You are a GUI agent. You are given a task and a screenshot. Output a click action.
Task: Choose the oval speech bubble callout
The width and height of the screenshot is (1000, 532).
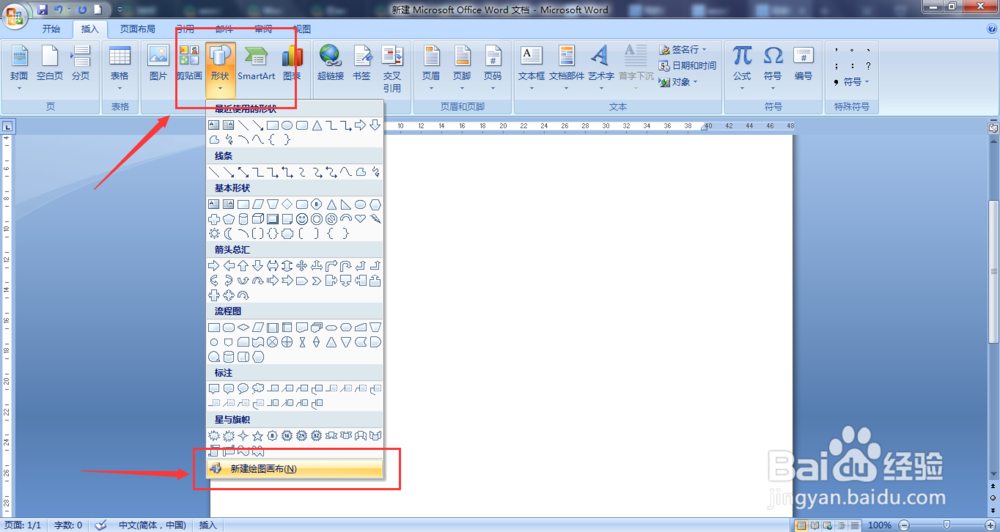[243, 388]
